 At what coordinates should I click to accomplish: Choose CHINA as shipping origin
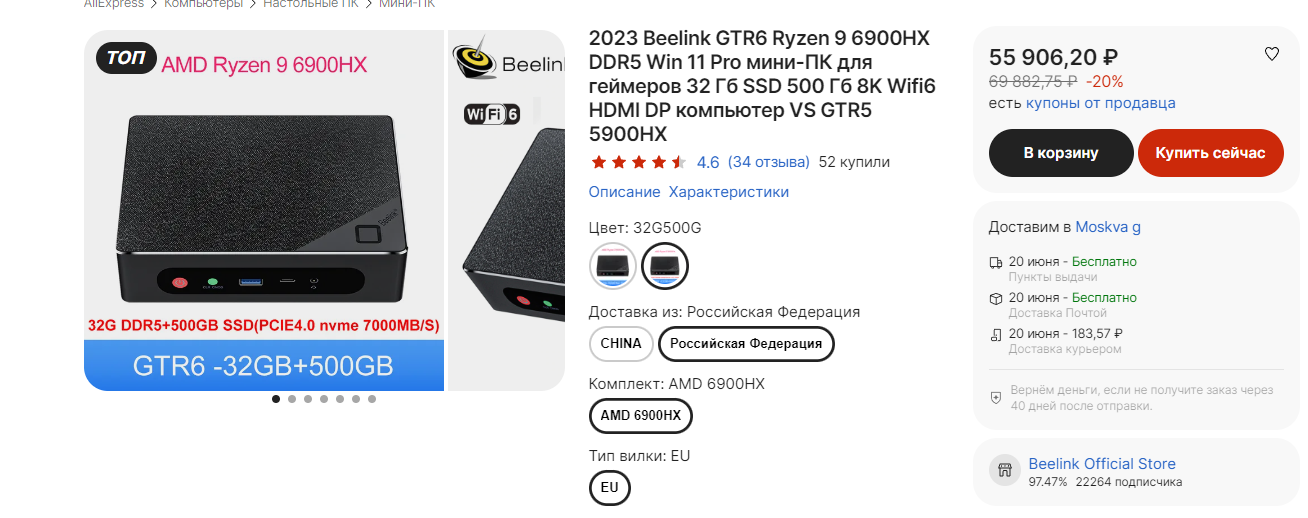[621, 343]
